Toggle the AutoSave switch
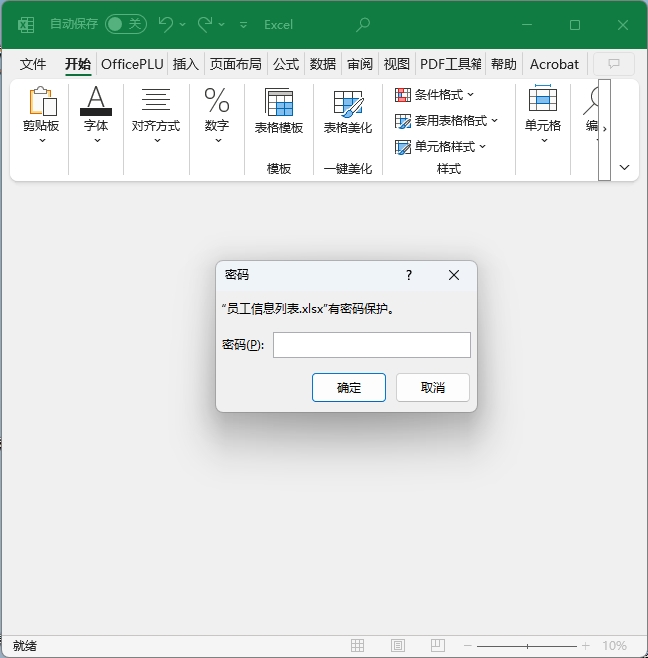Screen dimensions: 648x658 (126, 24)
